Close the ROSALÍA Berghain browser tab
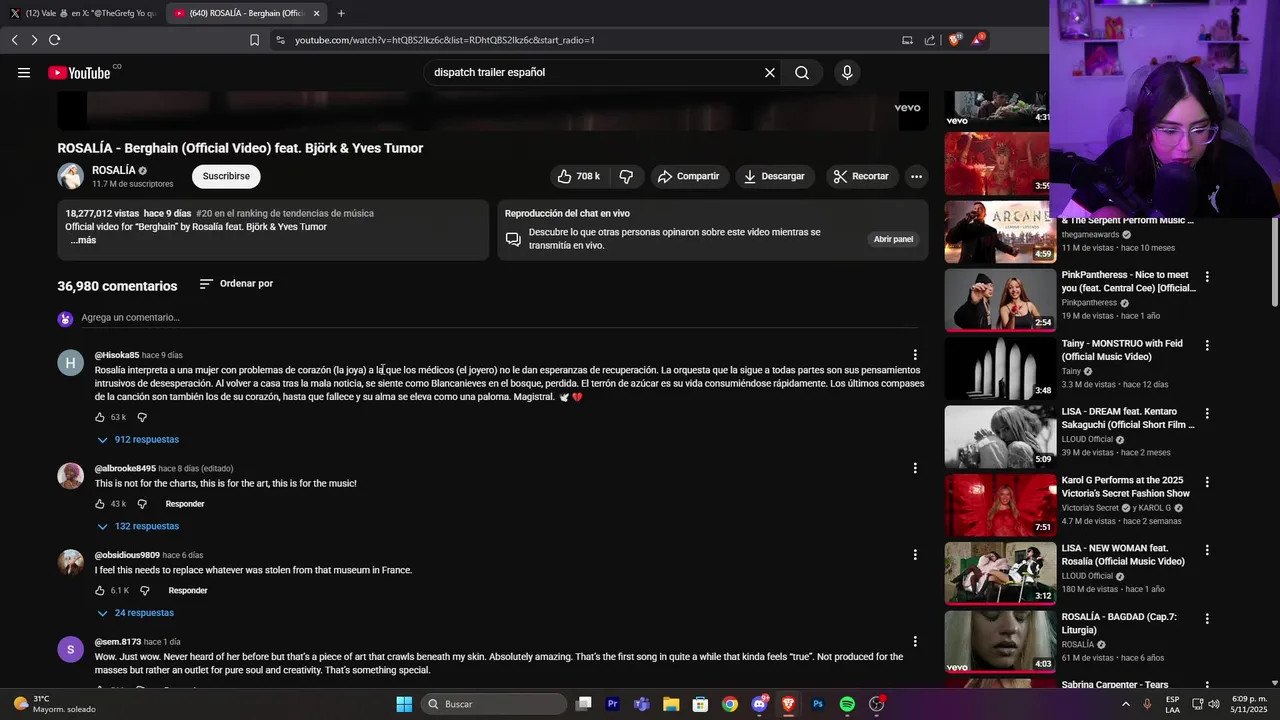The image size is (1280, 720). point(317,13)
